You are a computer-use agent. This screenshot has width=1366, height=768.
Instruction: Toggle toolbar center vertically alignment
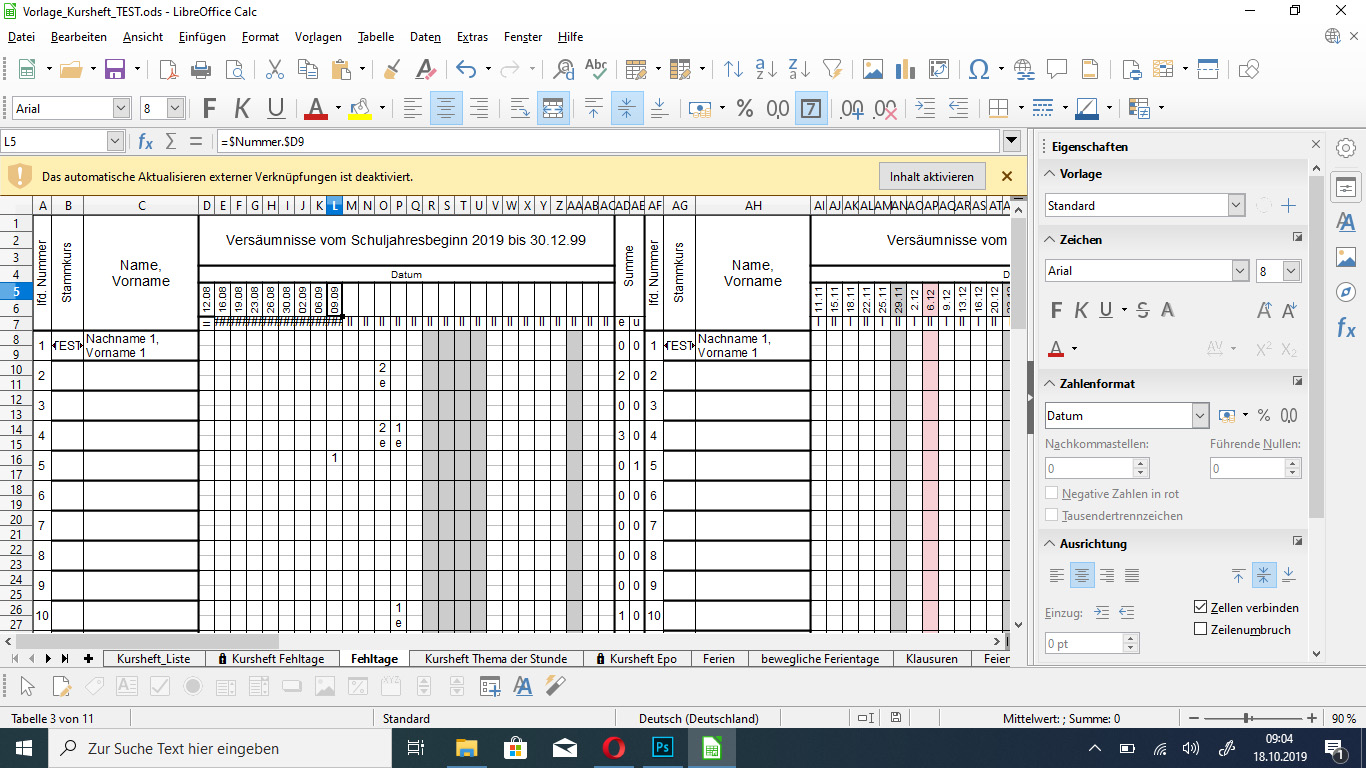[626, 108]
